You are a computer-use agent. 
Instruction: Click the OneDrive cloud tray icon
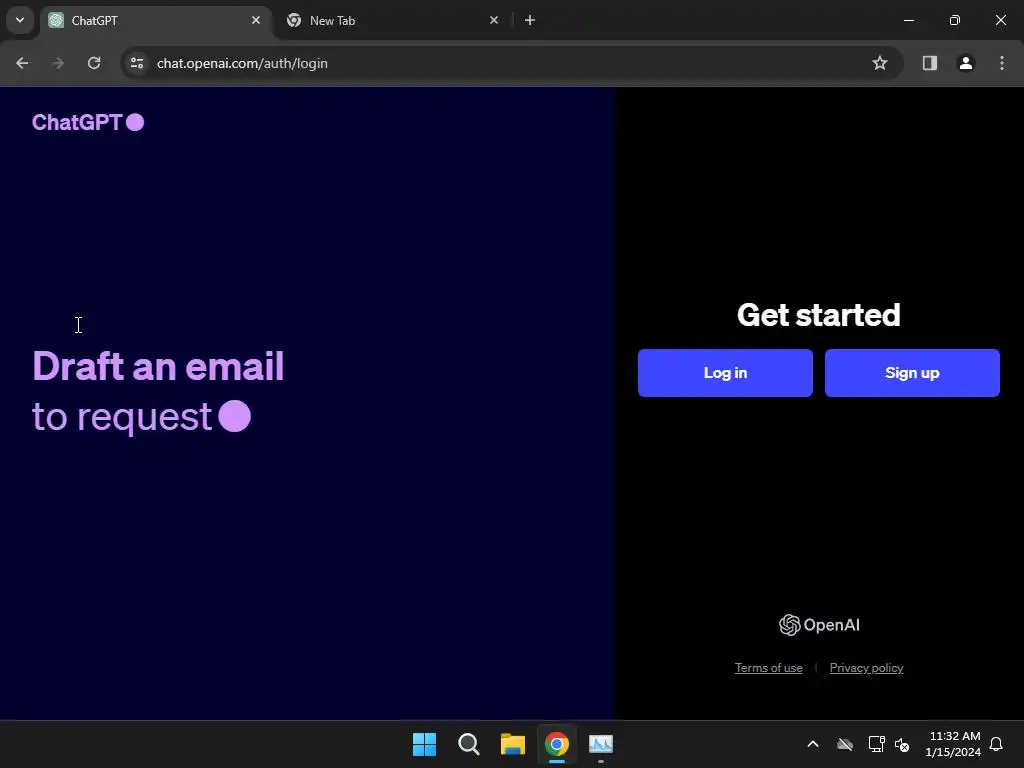pos(845,744)
